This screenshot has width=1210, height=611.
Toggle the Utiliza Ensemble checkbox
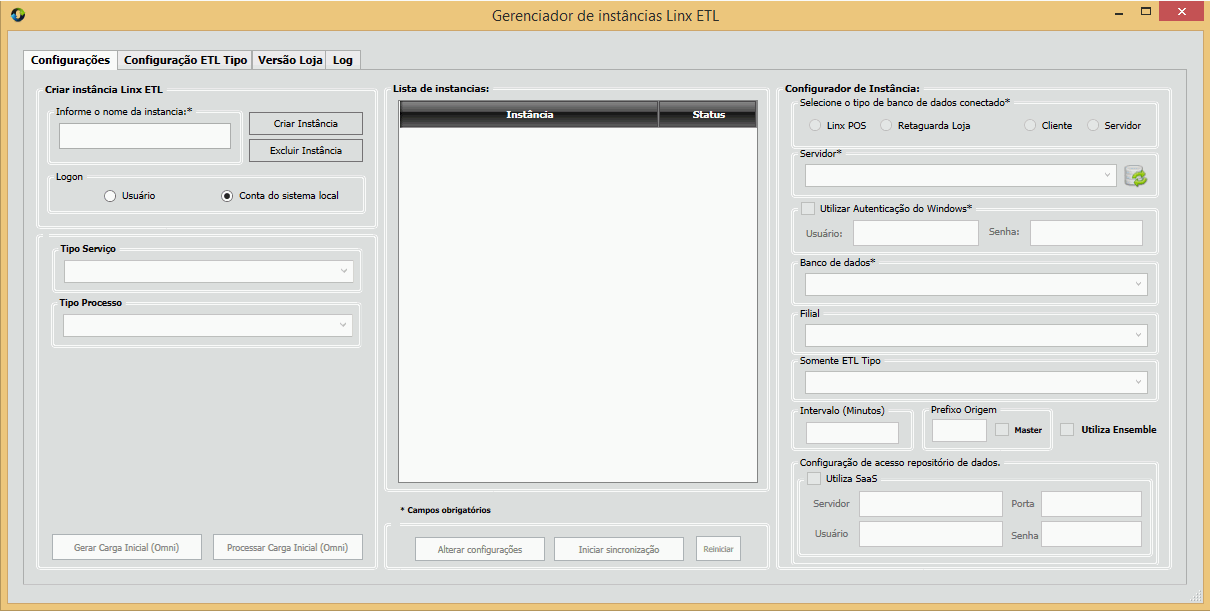pos(1067,429)
